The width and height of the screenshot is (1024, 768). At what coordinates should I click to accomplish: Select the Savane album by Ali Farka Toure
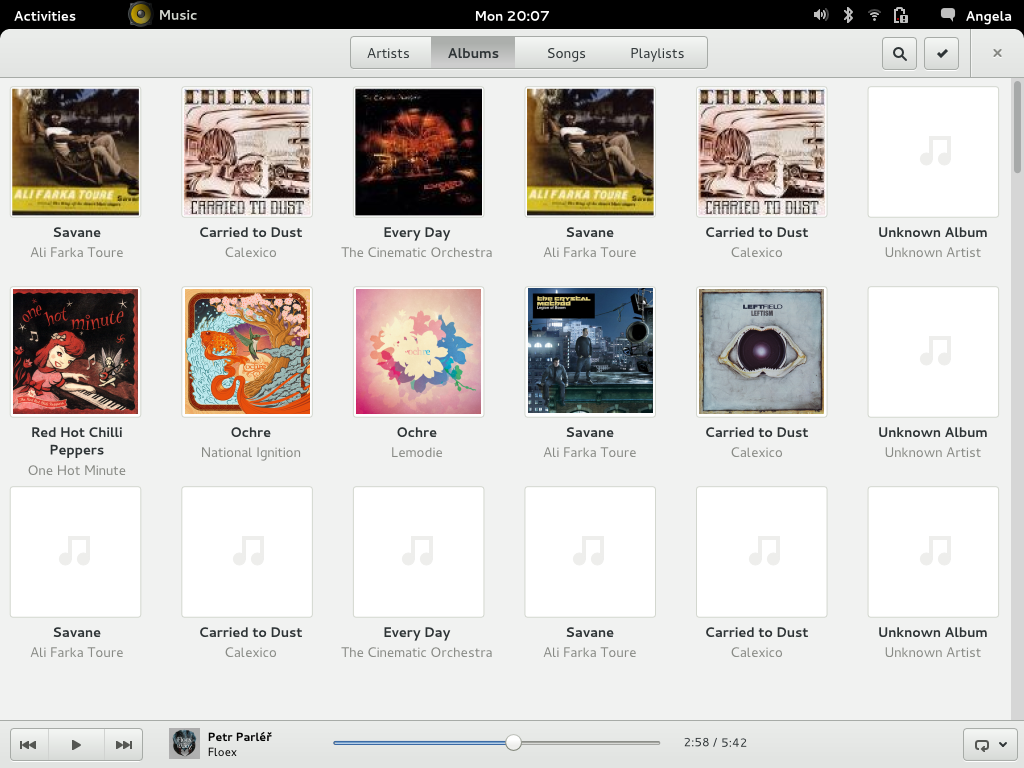[75, 152]
